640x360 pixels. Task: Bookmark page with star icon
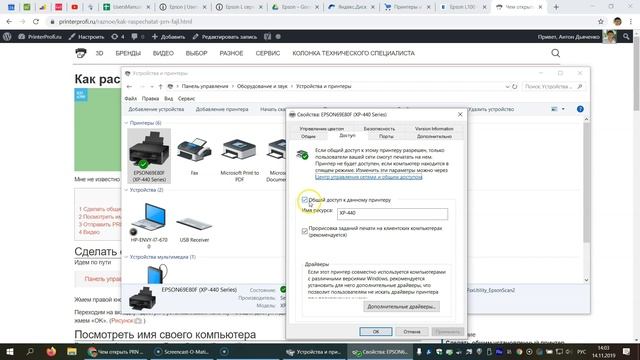tap(600, 22)
